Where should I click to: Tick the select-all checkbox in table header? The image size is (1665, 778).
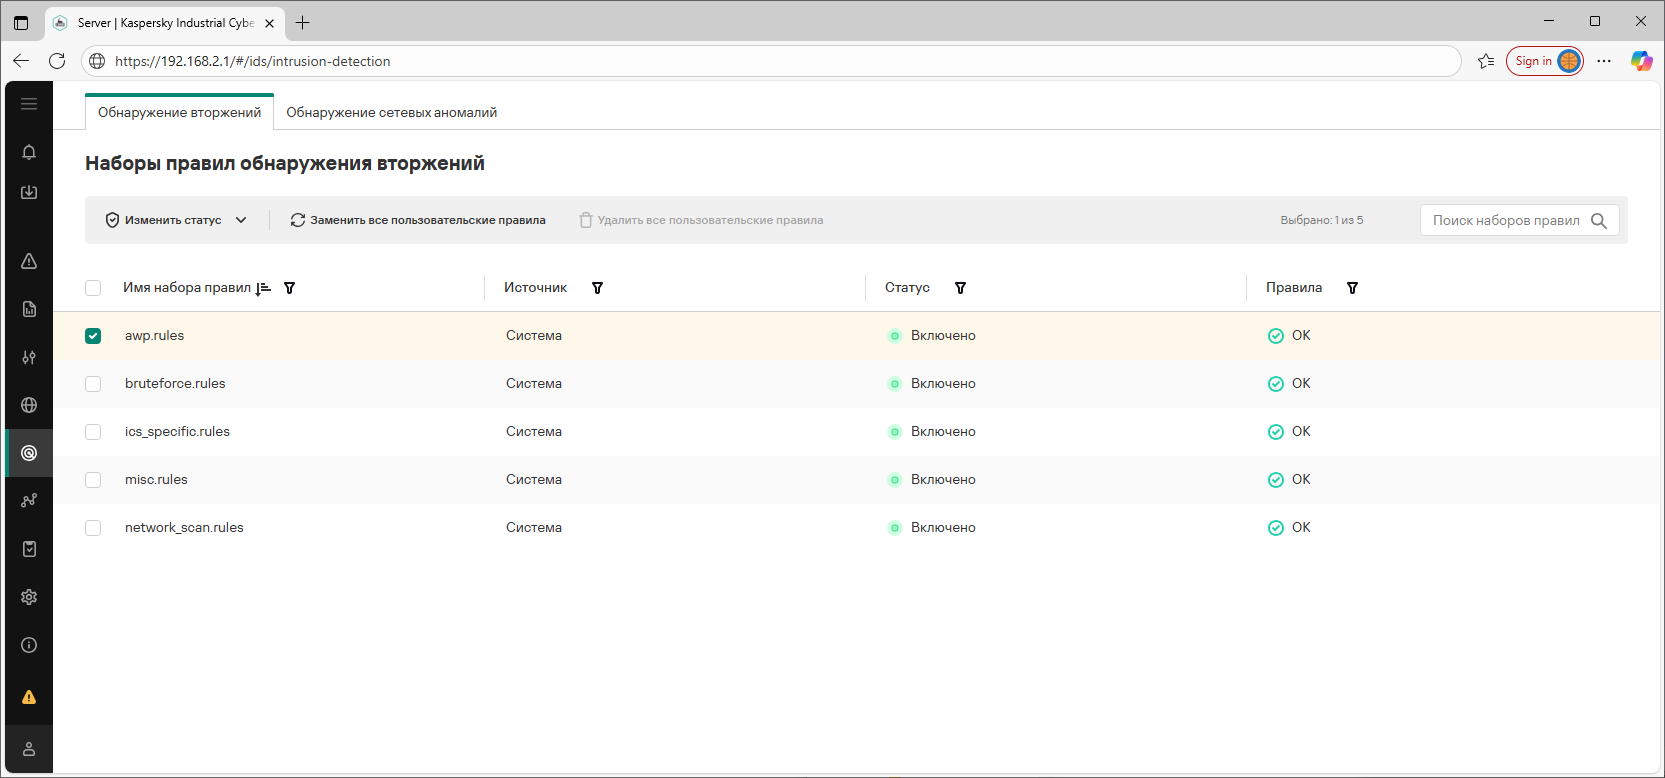point(93,288)
